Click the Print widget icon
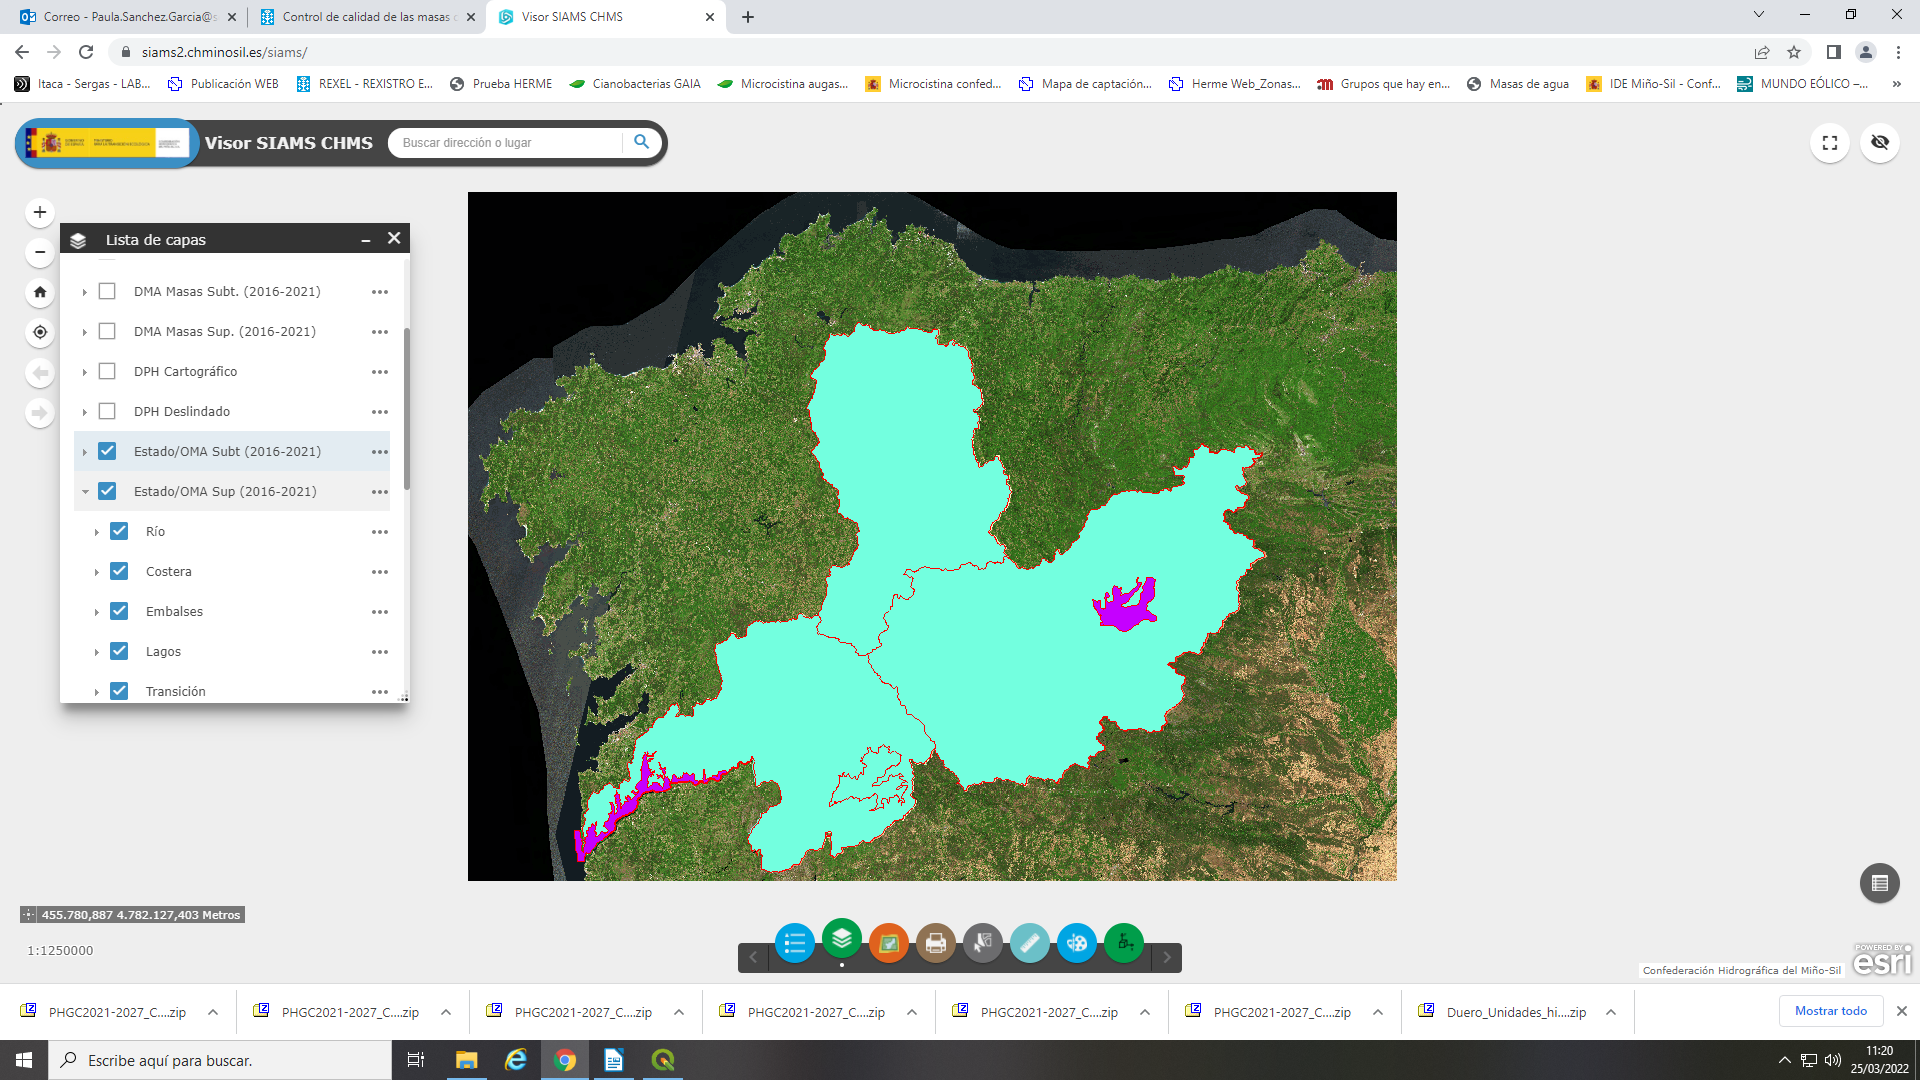This screenshot has width=1920, height=1080. tap(935, 943)
